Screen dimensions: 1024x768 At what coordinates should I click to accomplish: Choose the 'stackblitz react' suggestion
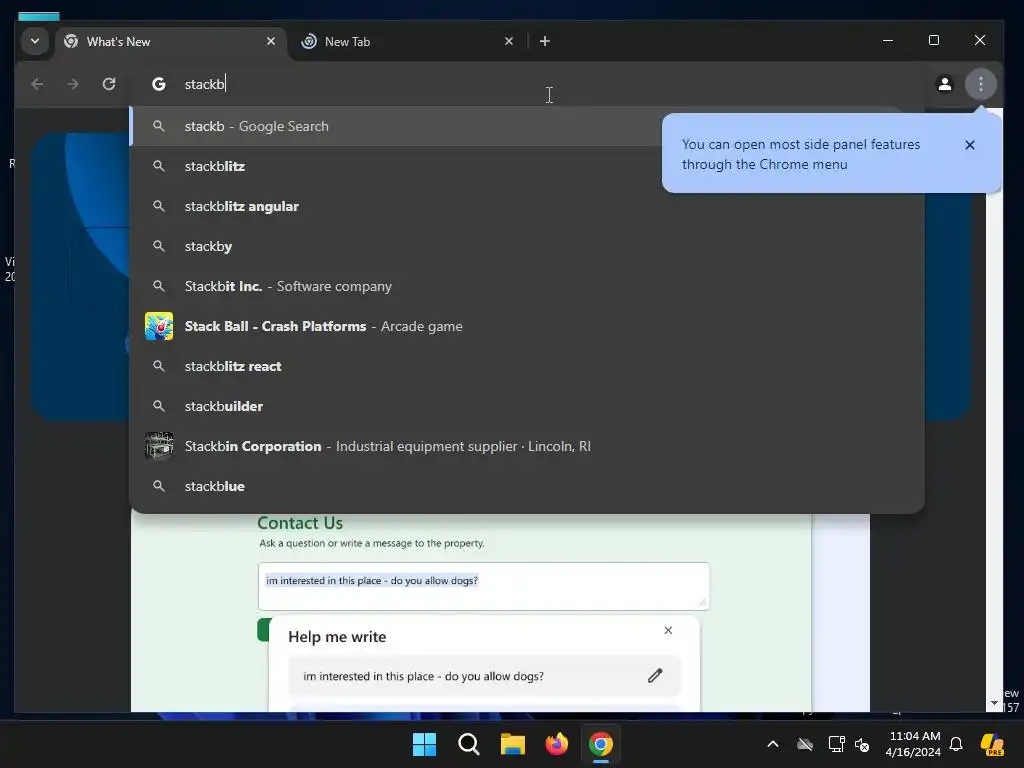tap(527, 366)
